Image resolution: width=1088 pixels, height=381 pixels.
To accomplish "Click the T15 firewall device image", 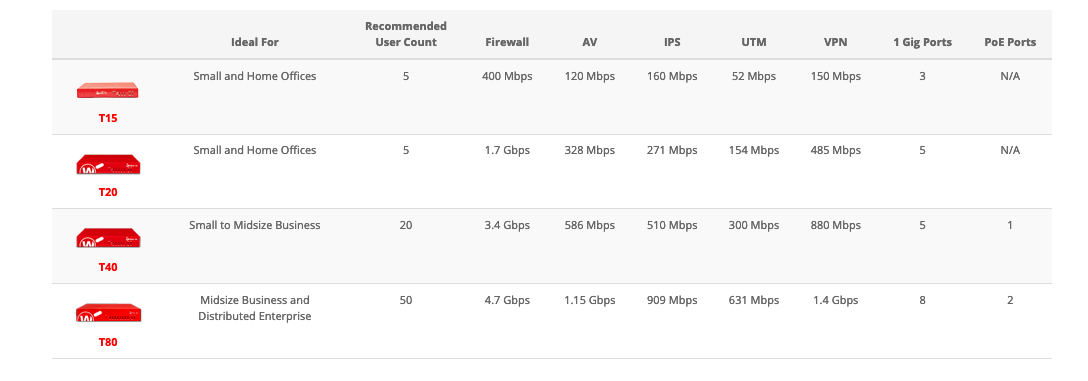I will [x=108, y=90].
